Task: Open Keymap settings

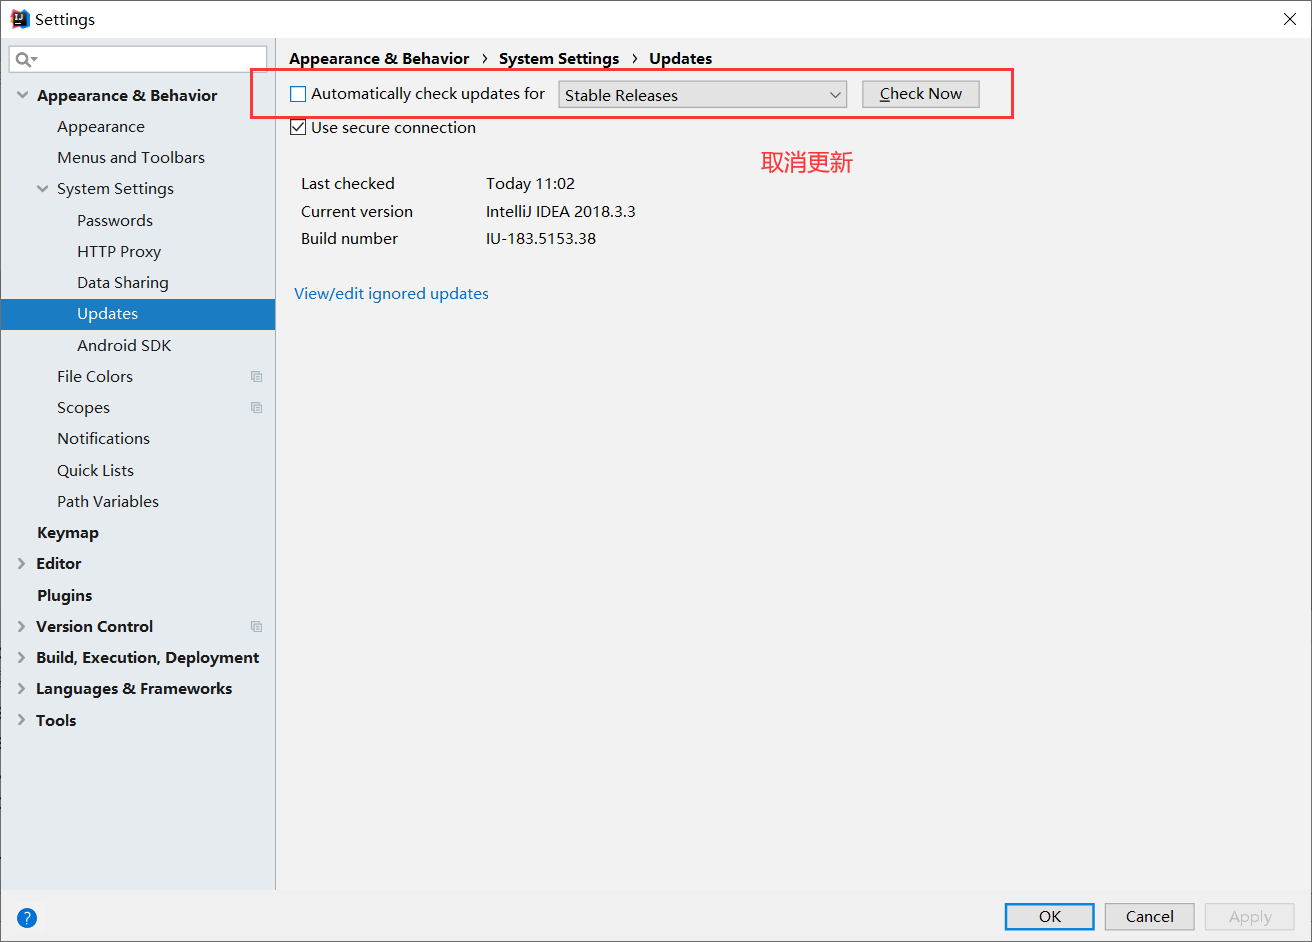Action: (x=68, y=533)
